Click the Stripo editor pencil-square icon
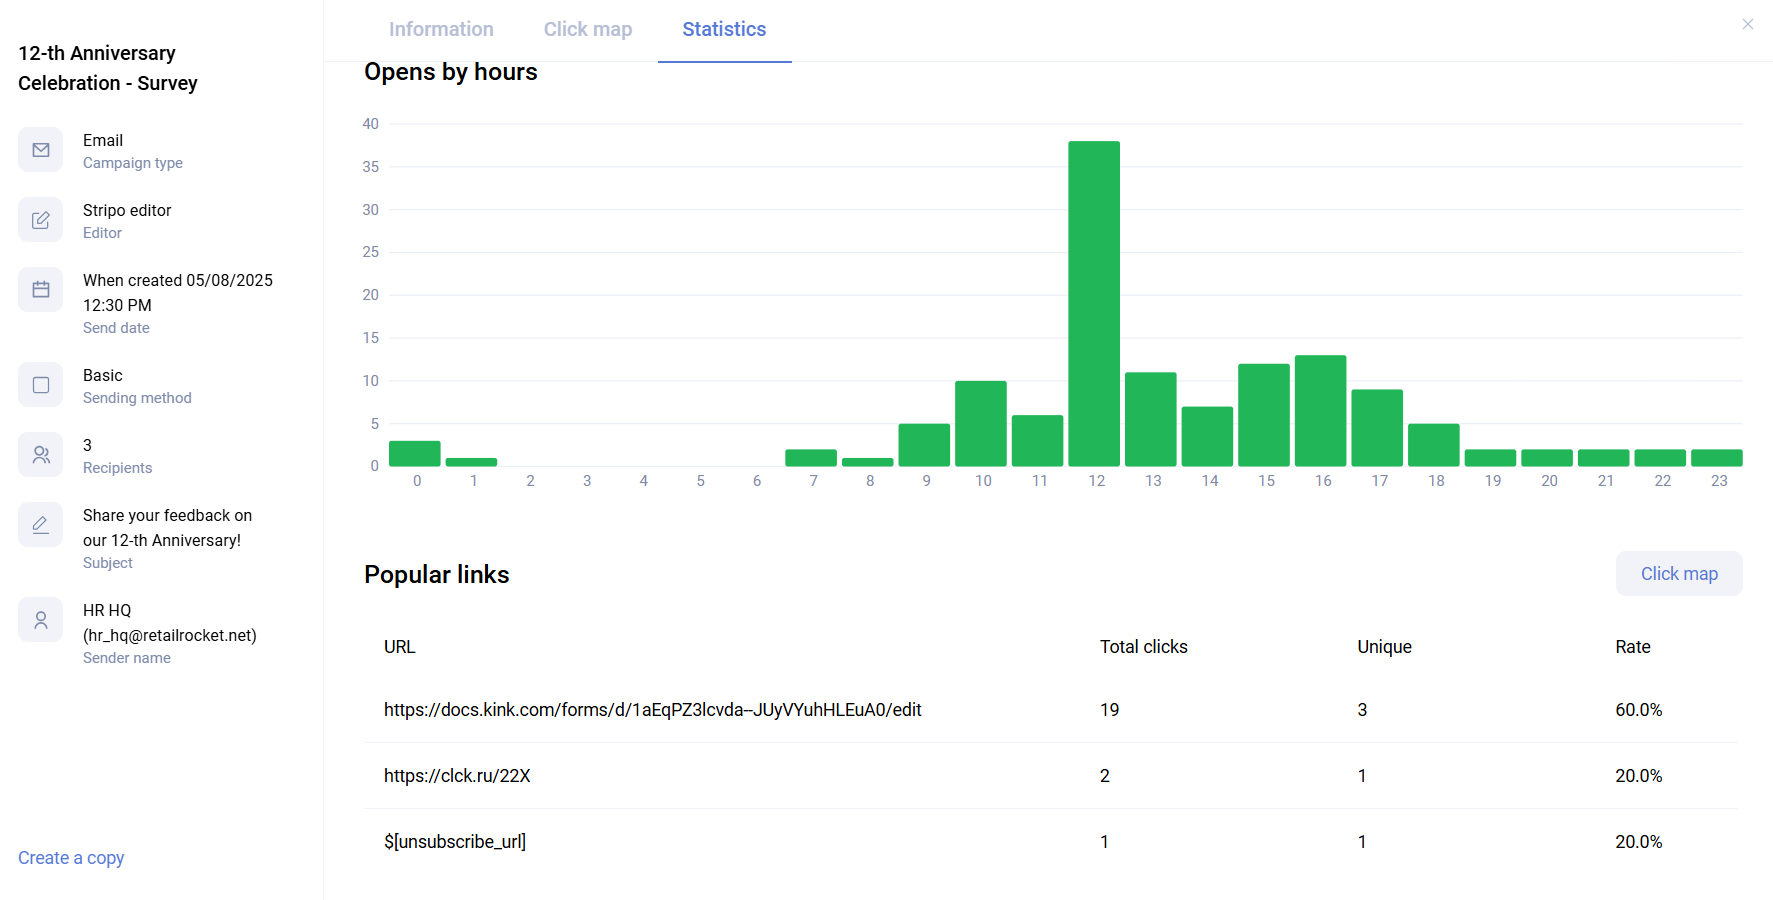 41,220
